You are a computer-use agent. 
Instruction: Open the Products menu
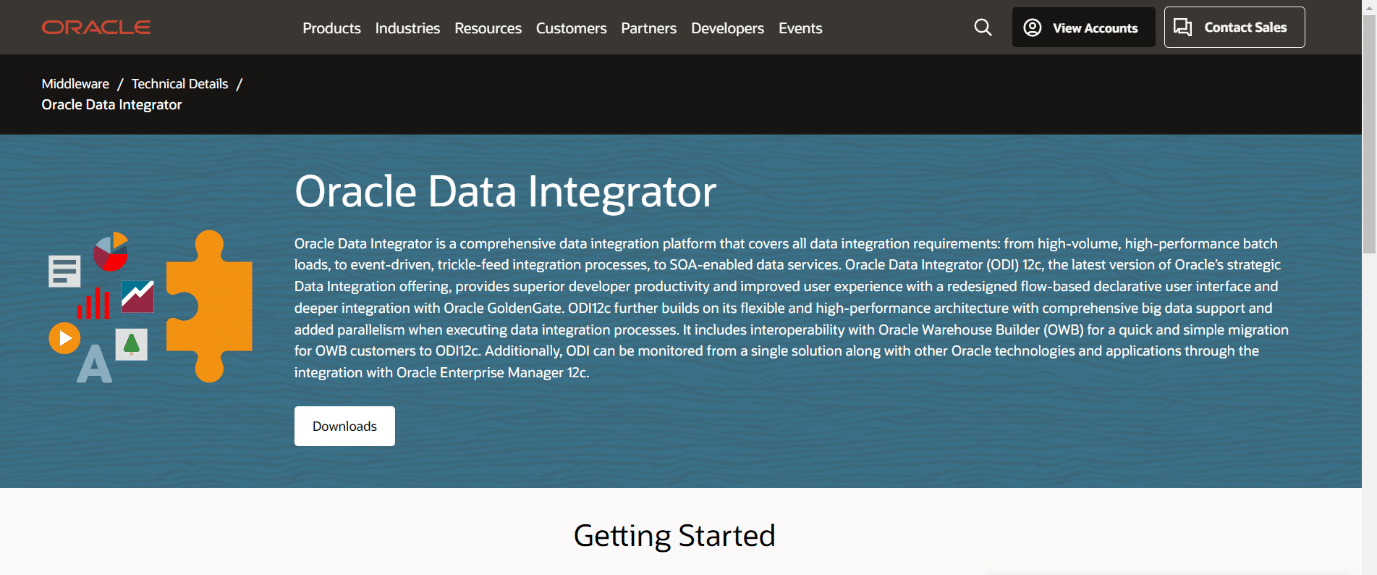[x=331, y=28]
